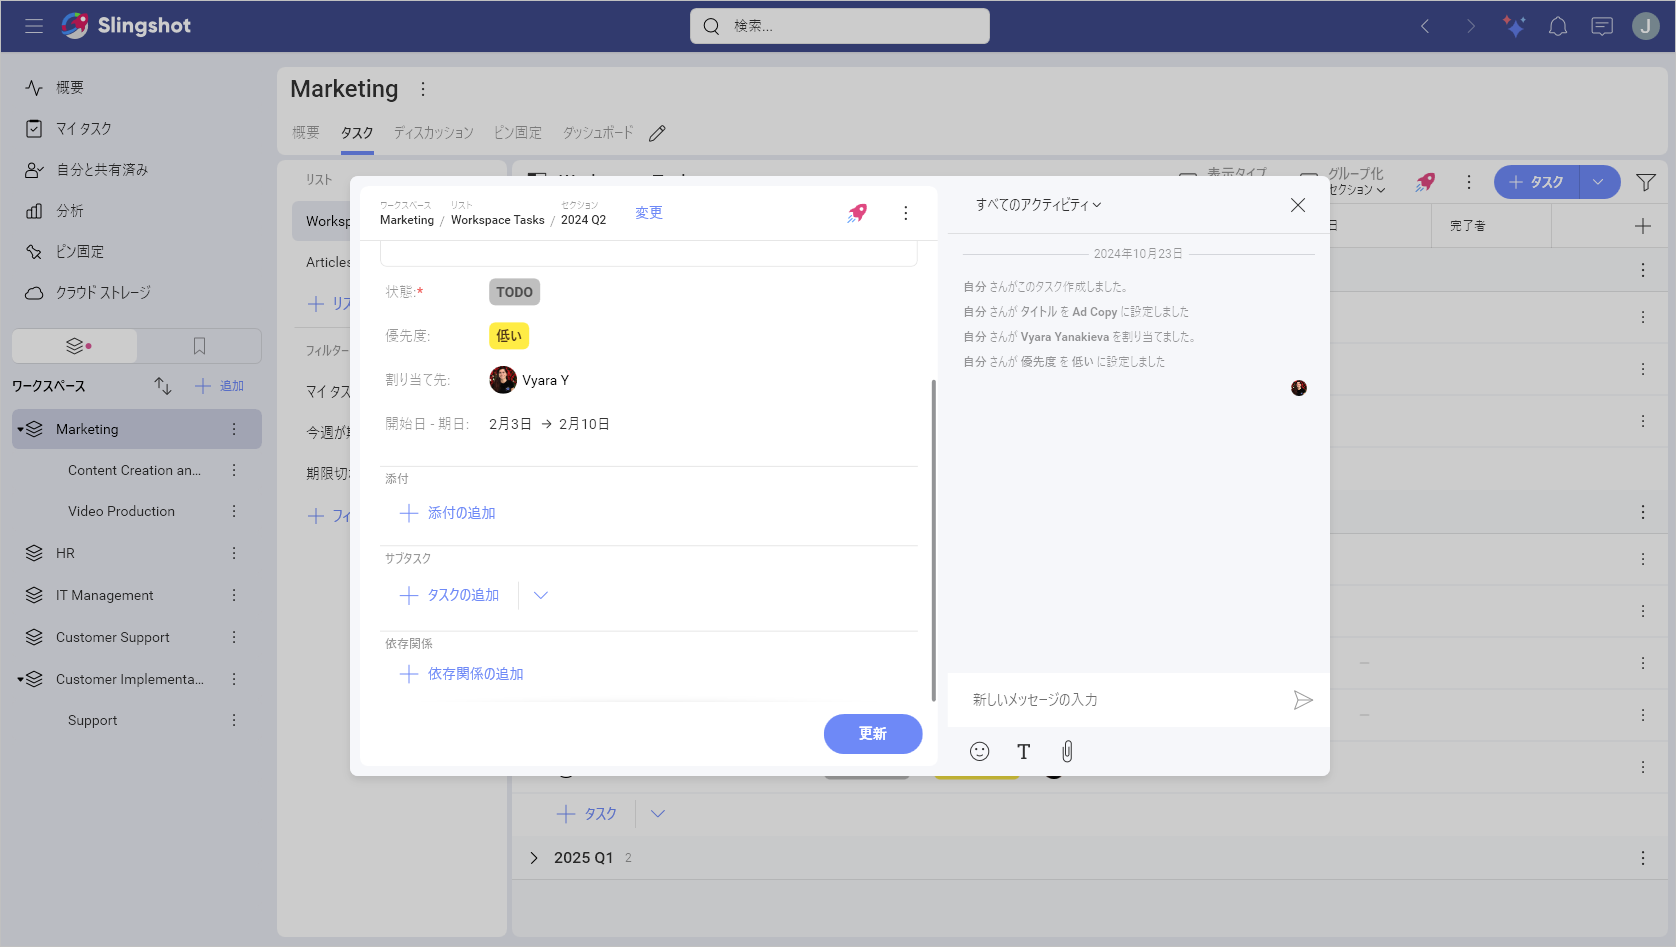1676x947 pixels.
Task: Switch to the ディスカッション tab
Action: [433, 133]
